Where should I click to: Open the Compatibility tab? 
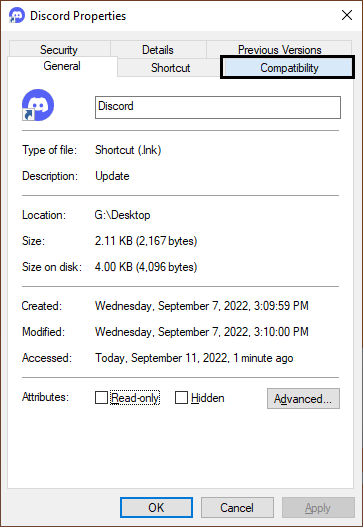pyautogui.click(x=287, y=68)
